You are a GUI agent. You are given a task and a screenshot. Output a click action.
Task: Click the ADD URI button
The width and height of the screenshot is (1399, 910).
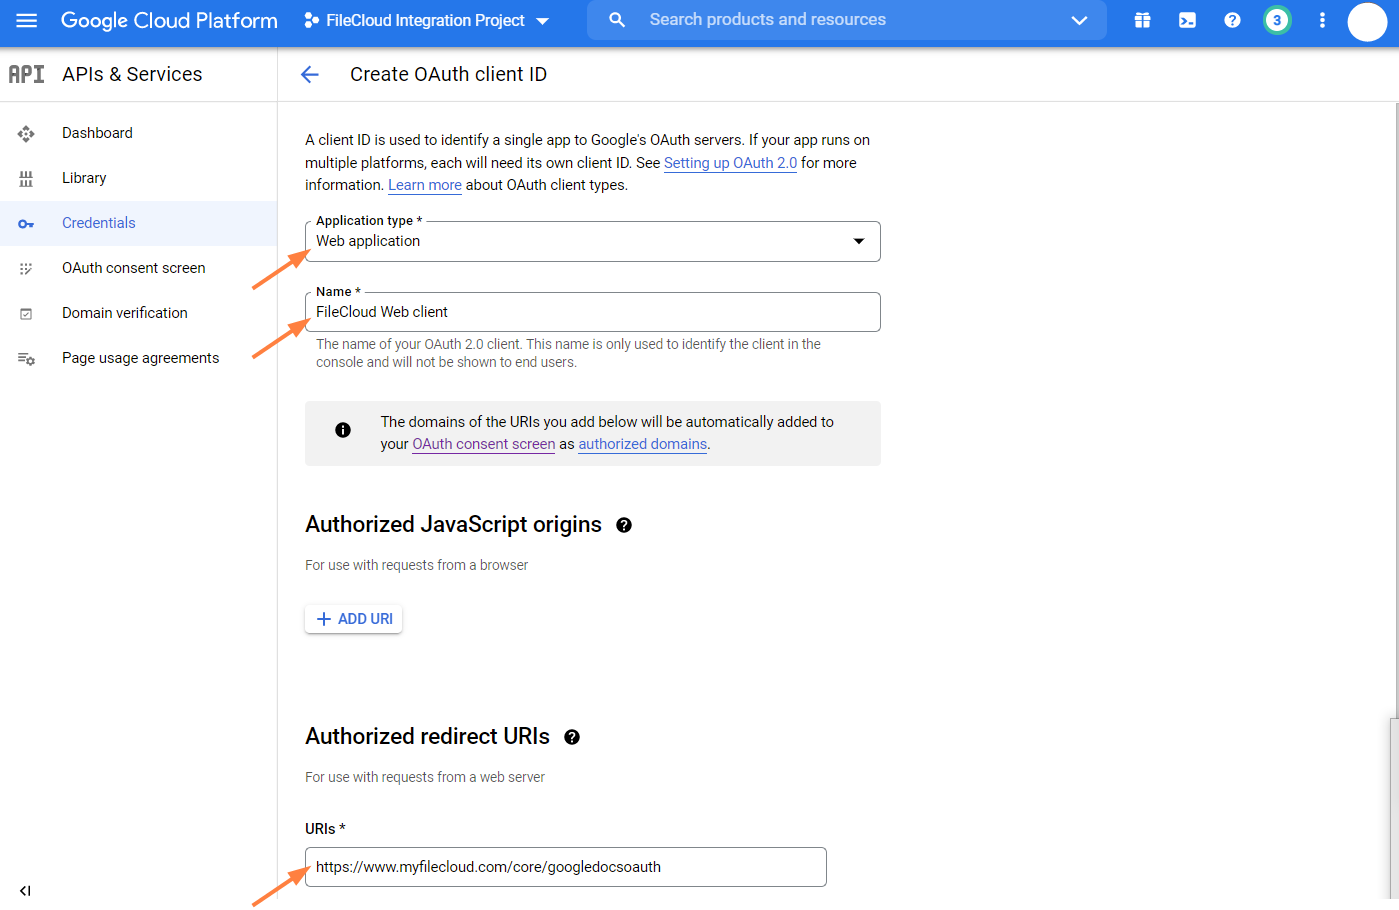point(353,618)
